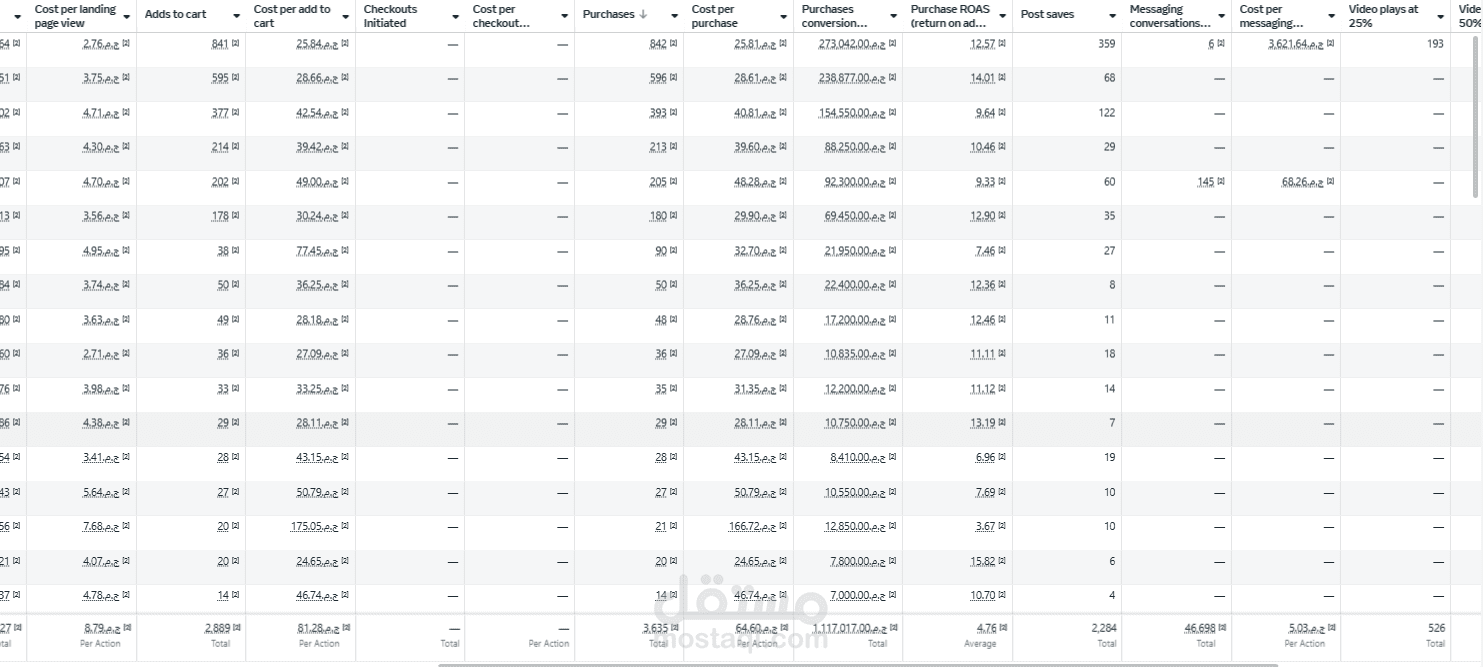Click the 122 post saves value
This screenshot has height=667, width=1483.
(x=1106, y=113)
